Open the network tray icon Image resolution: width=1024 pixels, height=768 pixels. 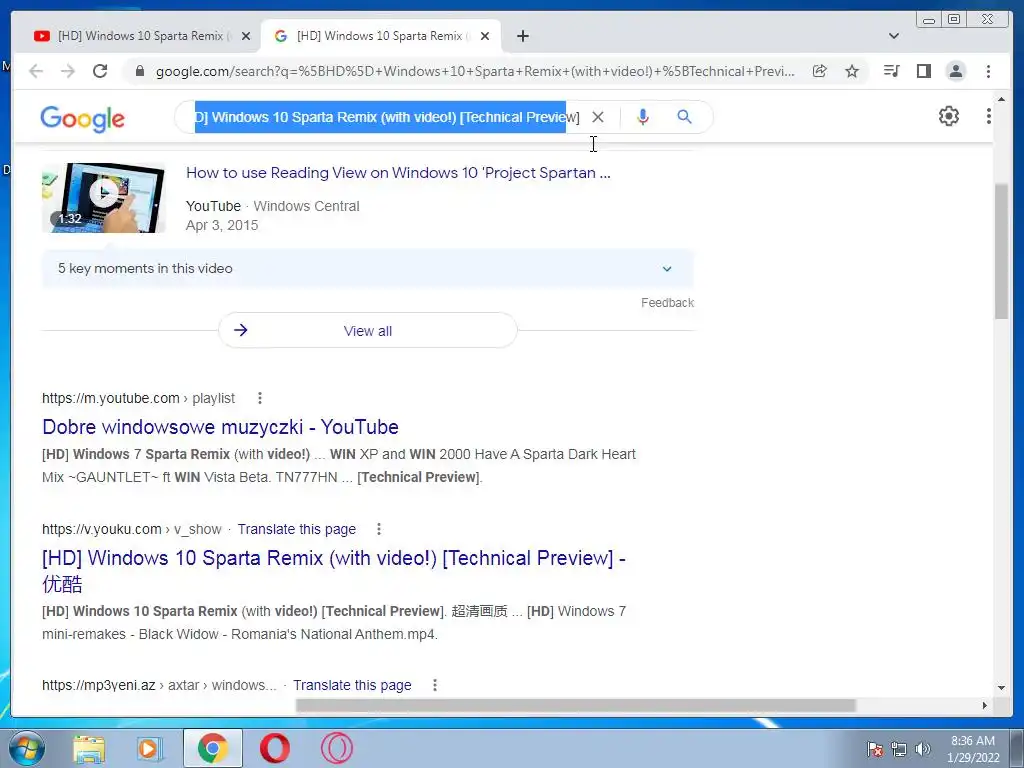pyautogui.click(x=899, y=749)
